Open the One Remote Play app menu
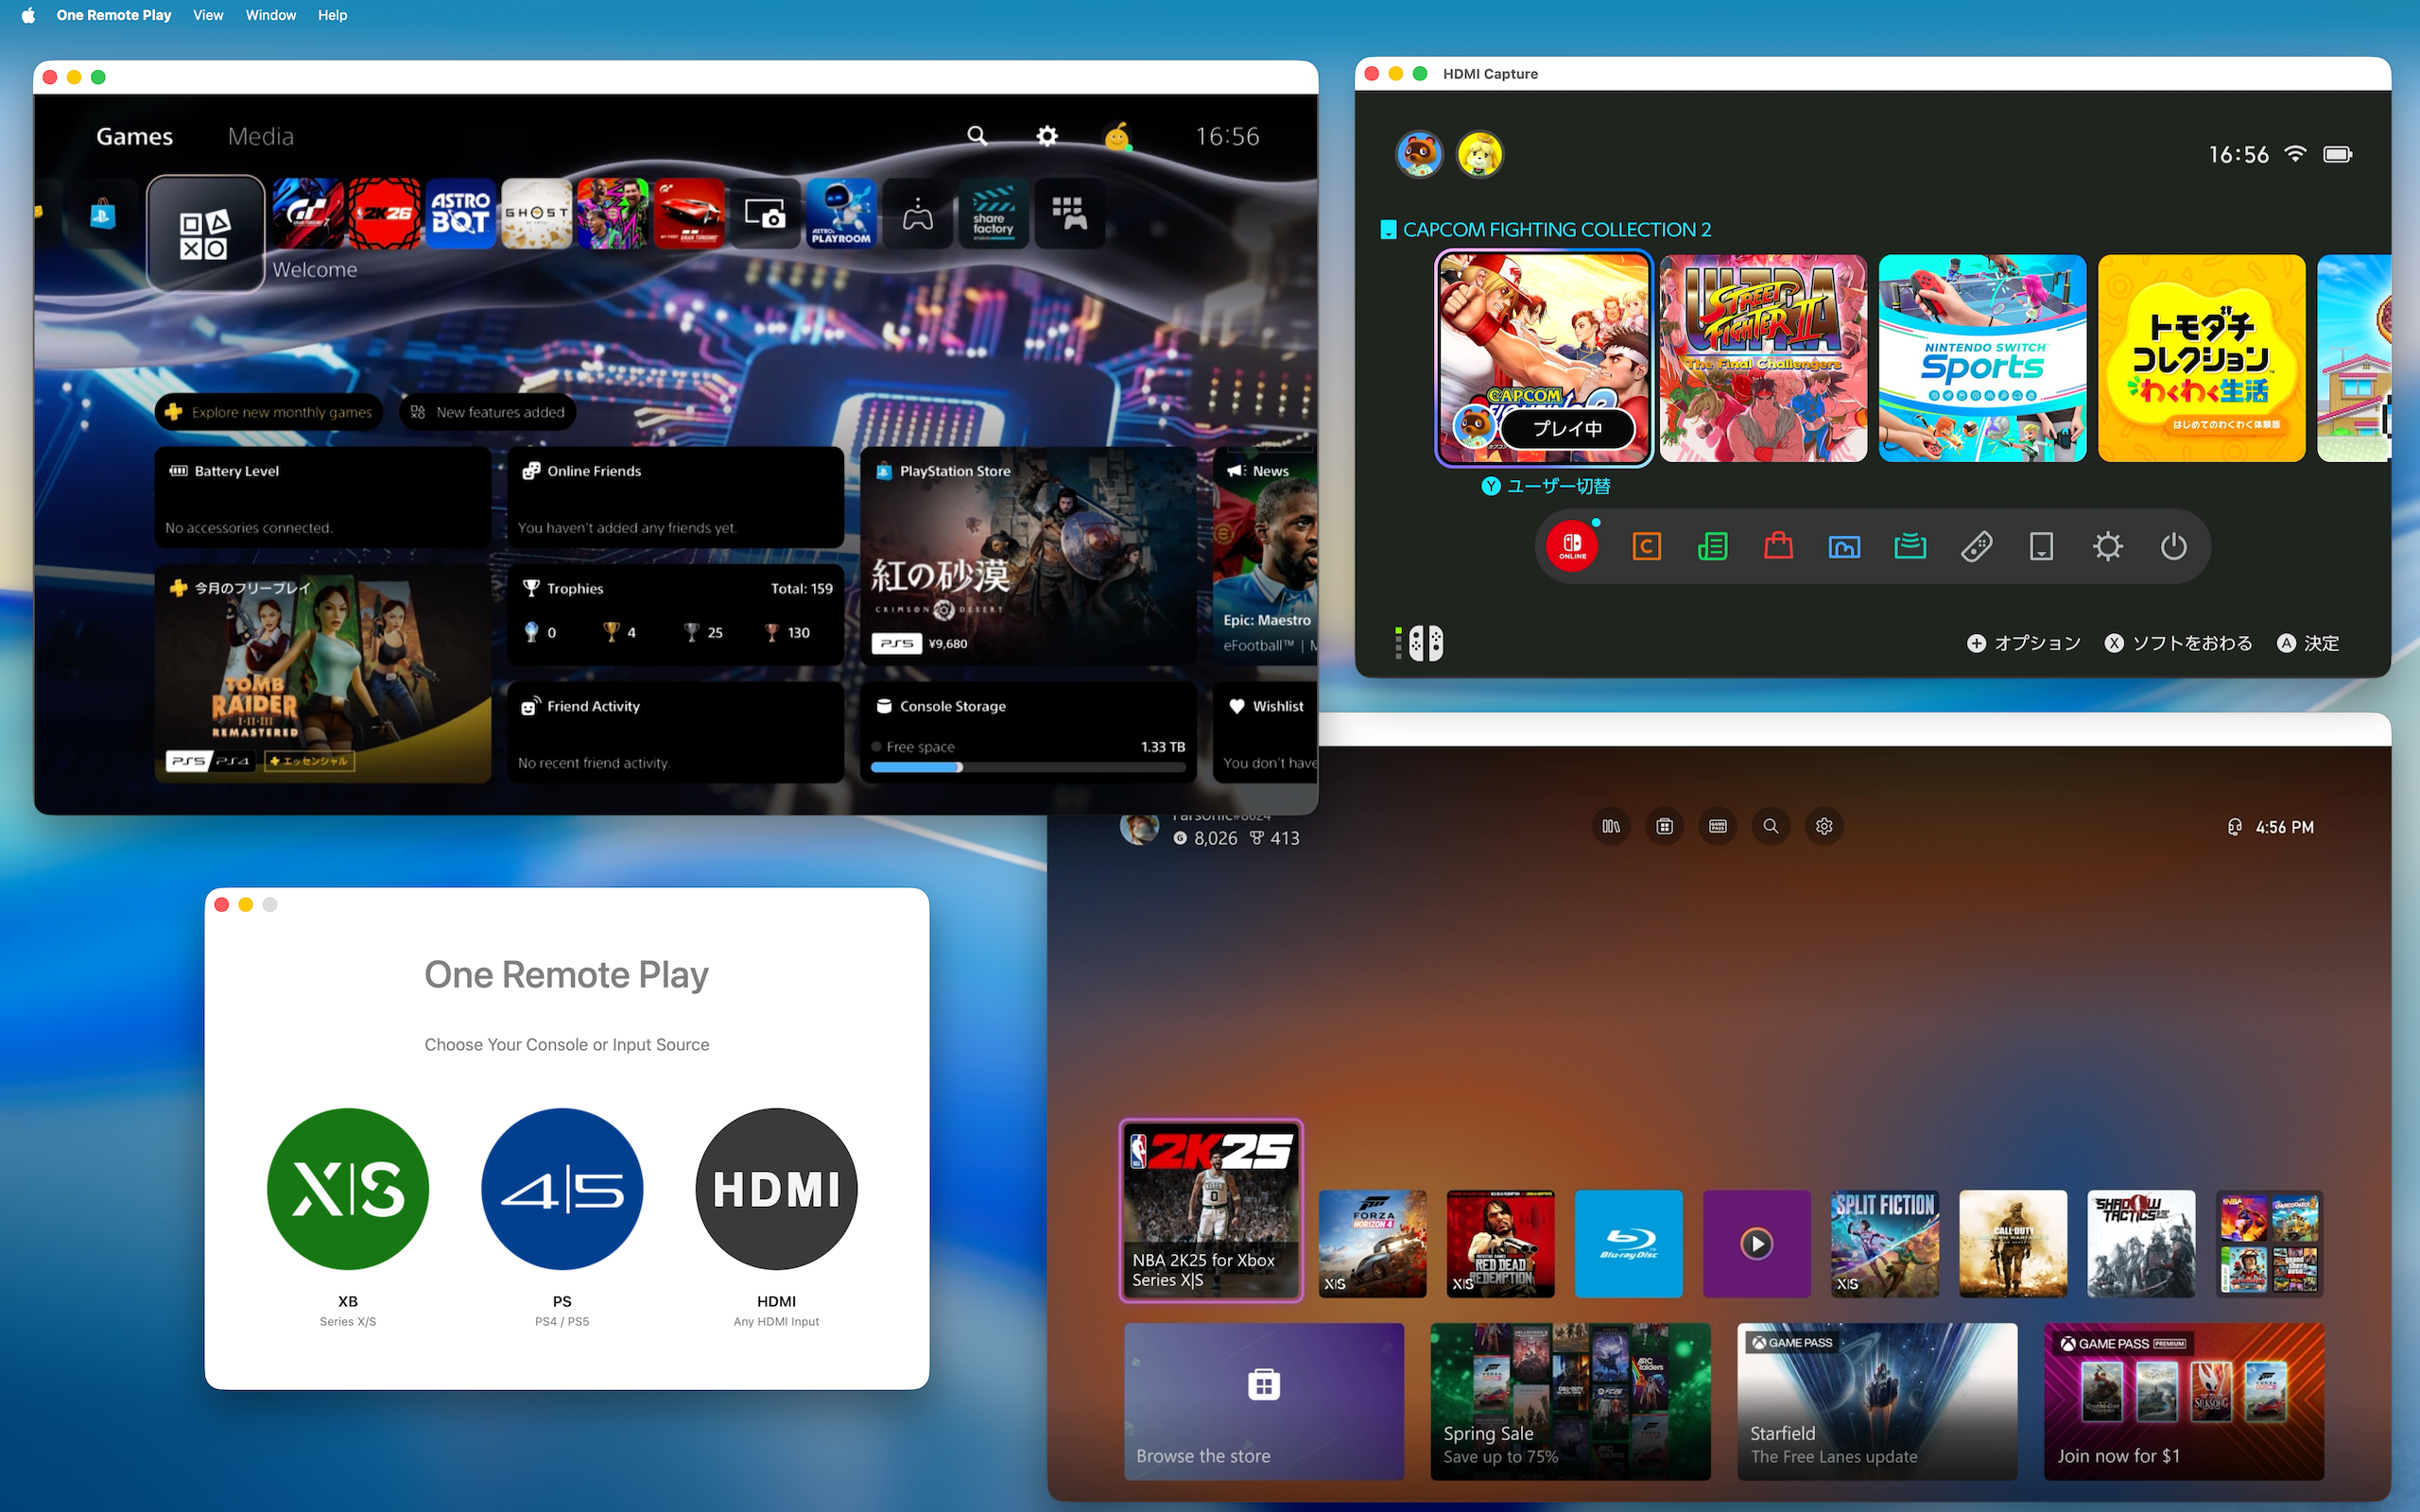This screenshot has width=2420, height=1512. click(114, 15)
